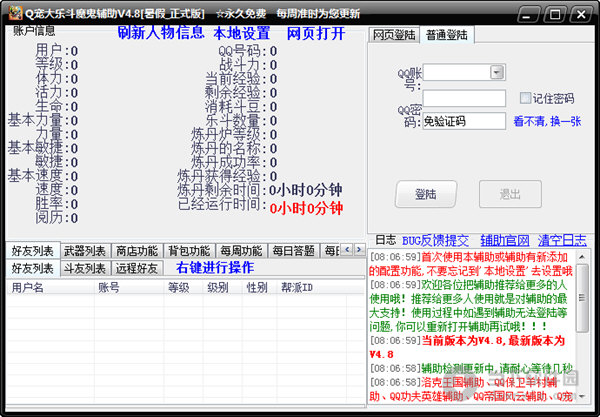Click the 退出 button

point(510,194)
